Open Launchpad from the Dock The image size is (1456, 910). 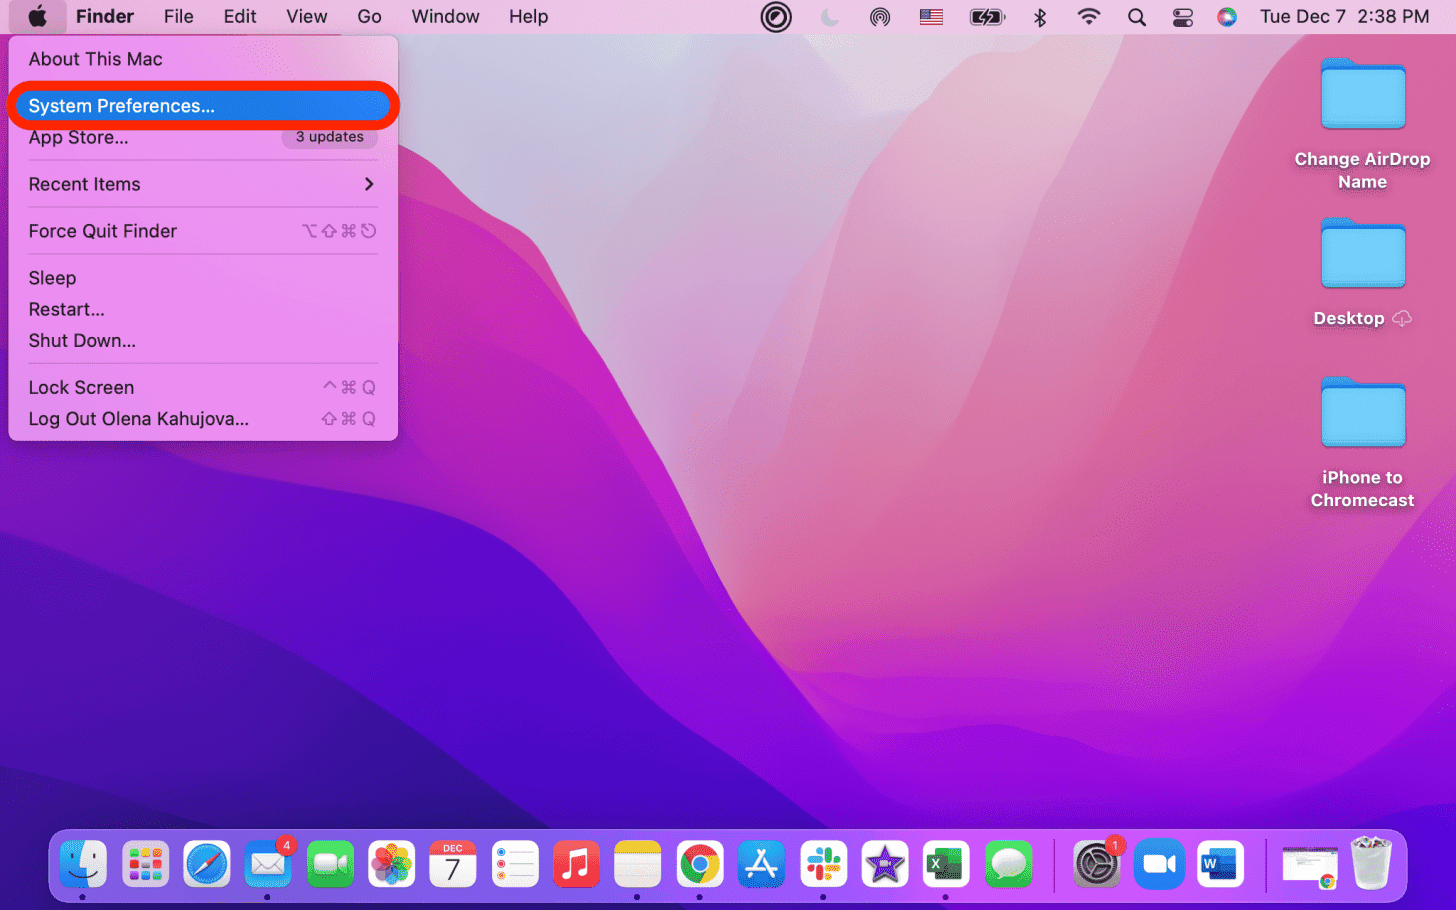[146, 864]
